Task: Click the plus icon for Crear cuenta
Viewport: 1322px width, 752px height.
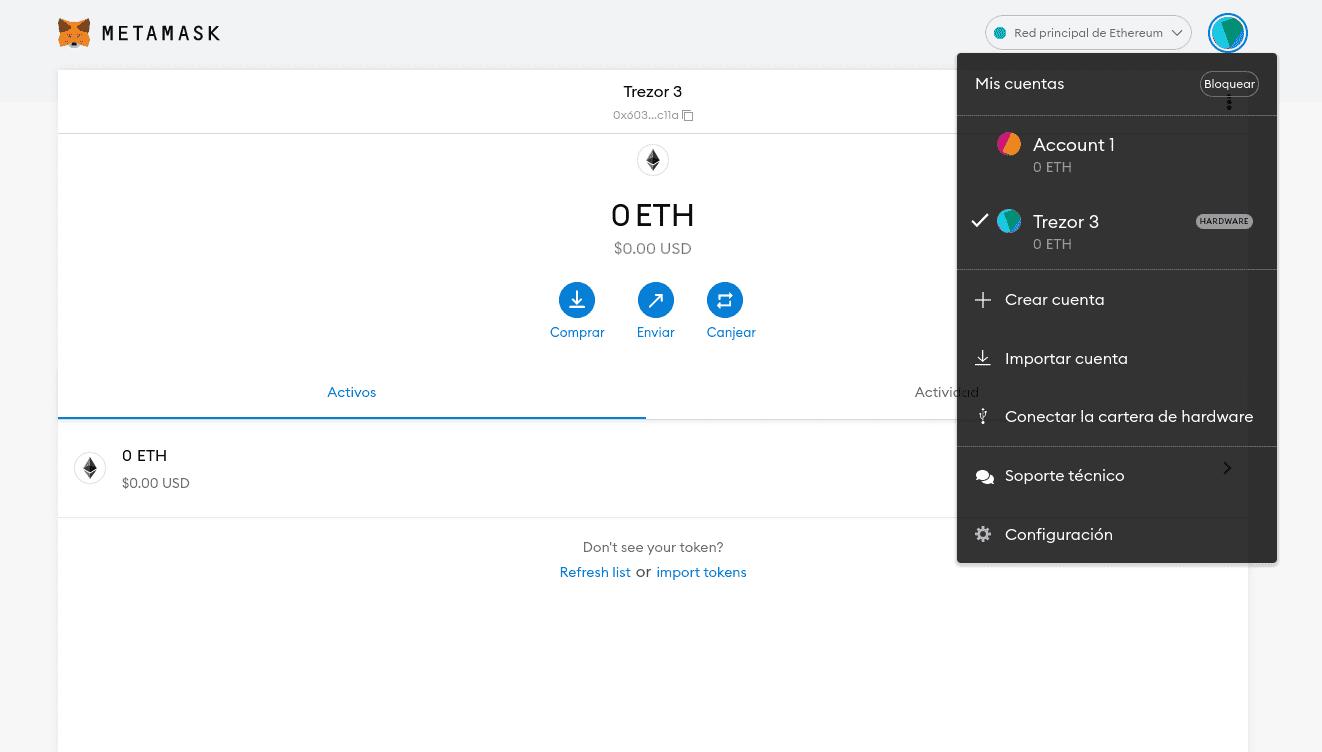Action: pyautogui.click(x=983, y=300)
